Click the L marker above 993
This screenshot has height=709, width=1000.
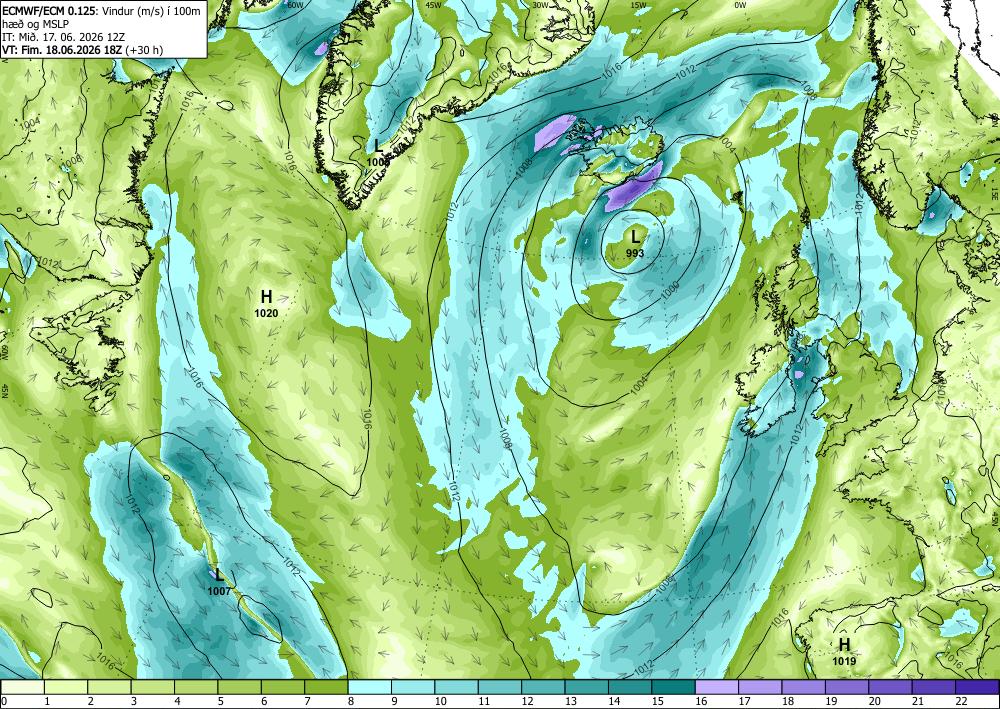[635, 237]
